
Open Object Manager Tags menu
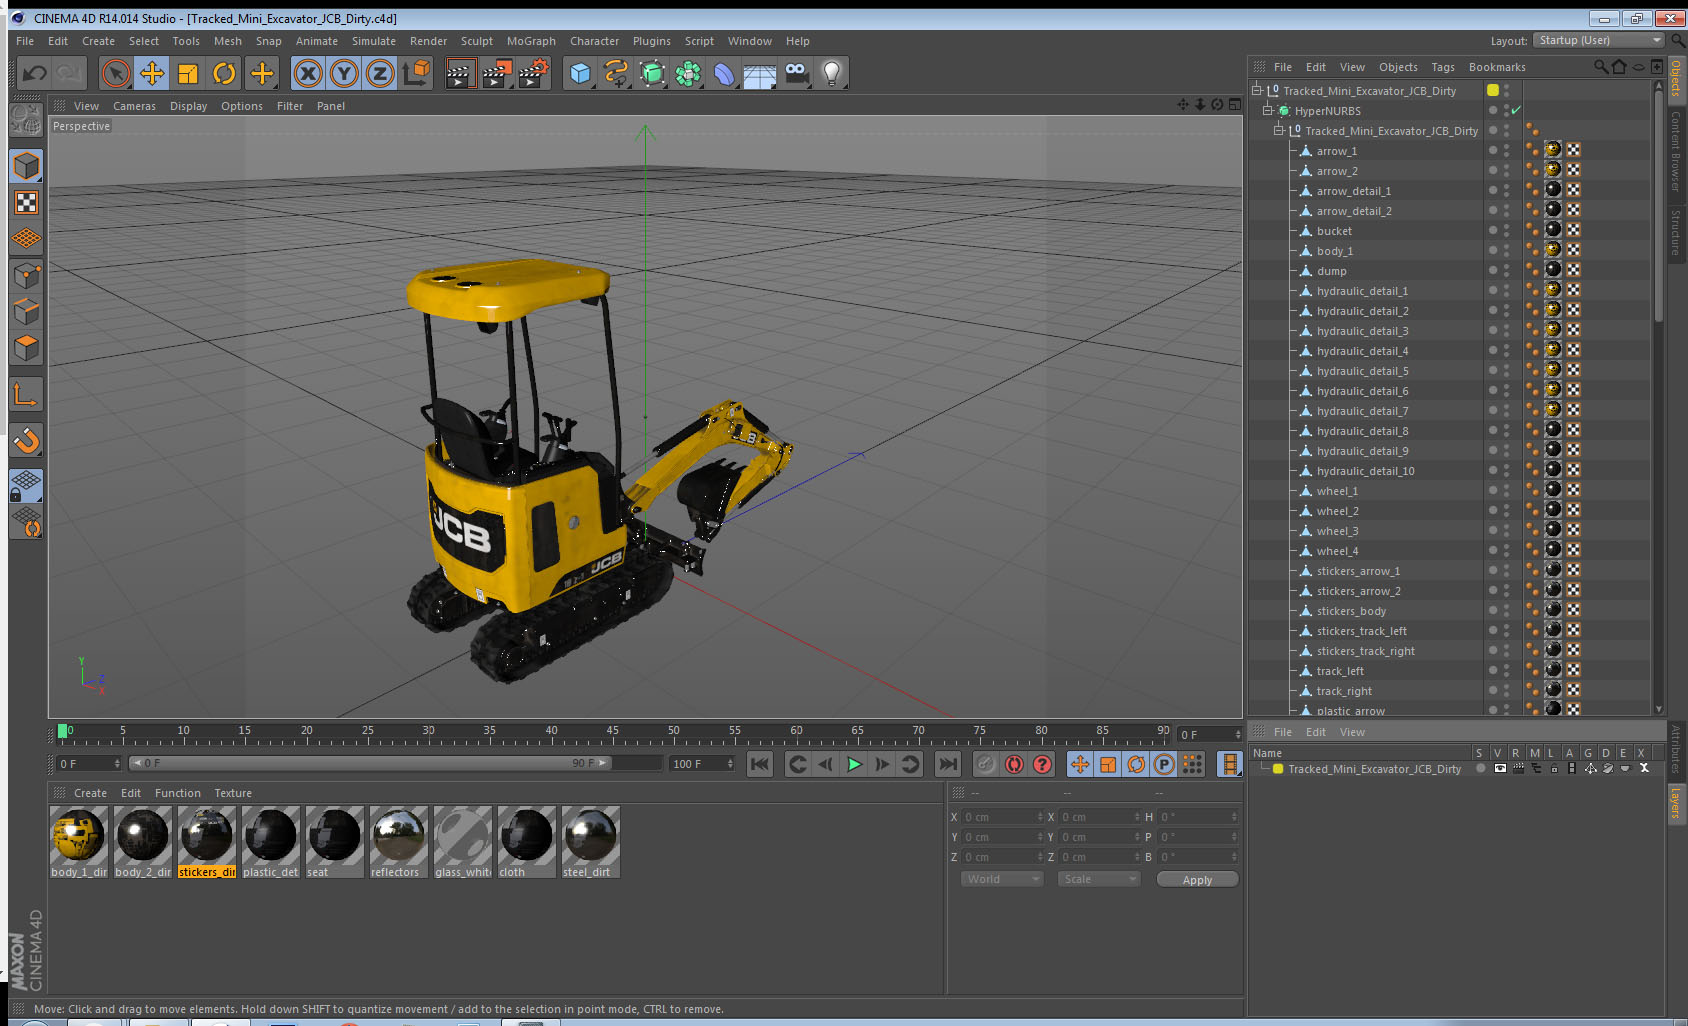(1442, 67)
